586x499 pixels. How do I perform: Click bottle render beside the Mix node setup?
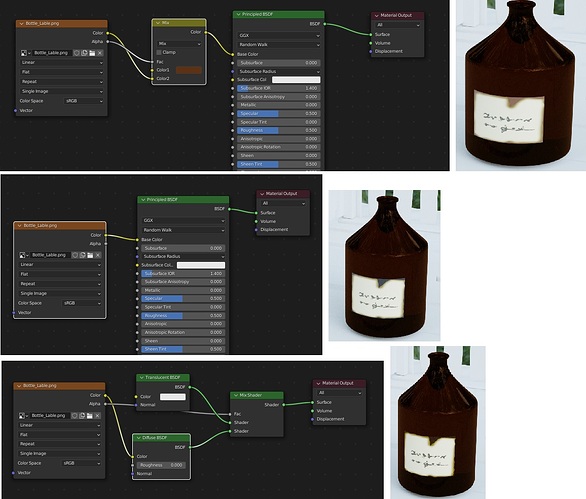(521, 85)
